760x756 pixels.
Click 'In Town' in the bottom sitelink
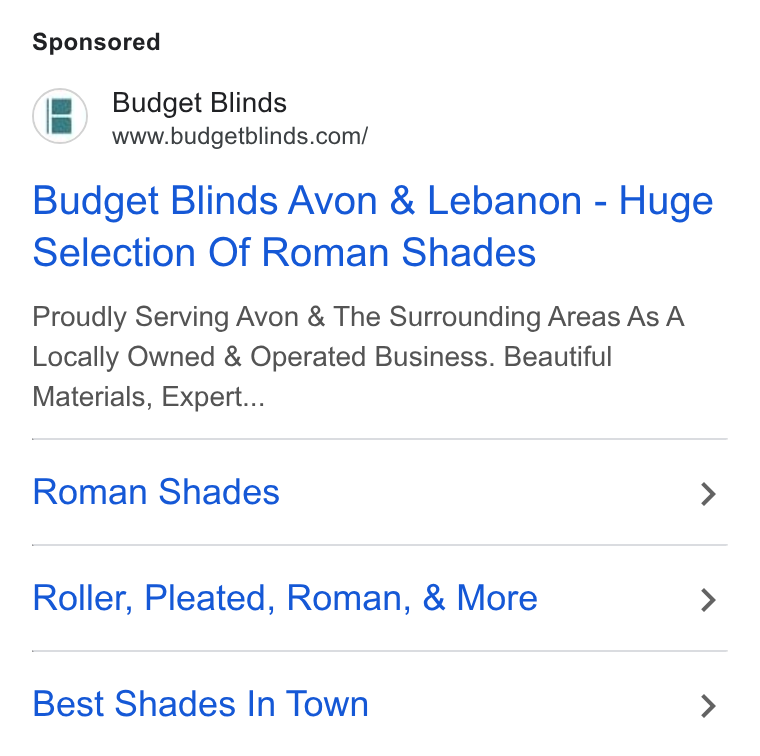[308, 704]
